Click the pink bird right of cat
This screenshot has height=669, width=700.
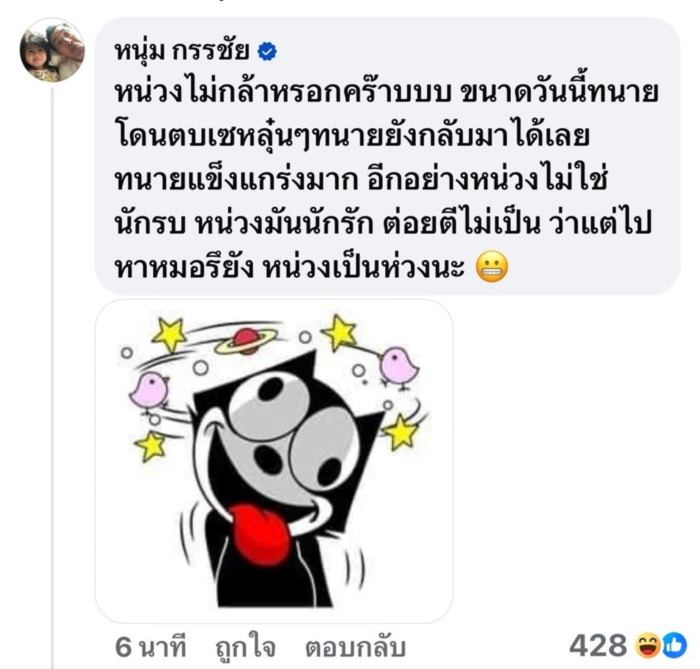pos(397,367)
